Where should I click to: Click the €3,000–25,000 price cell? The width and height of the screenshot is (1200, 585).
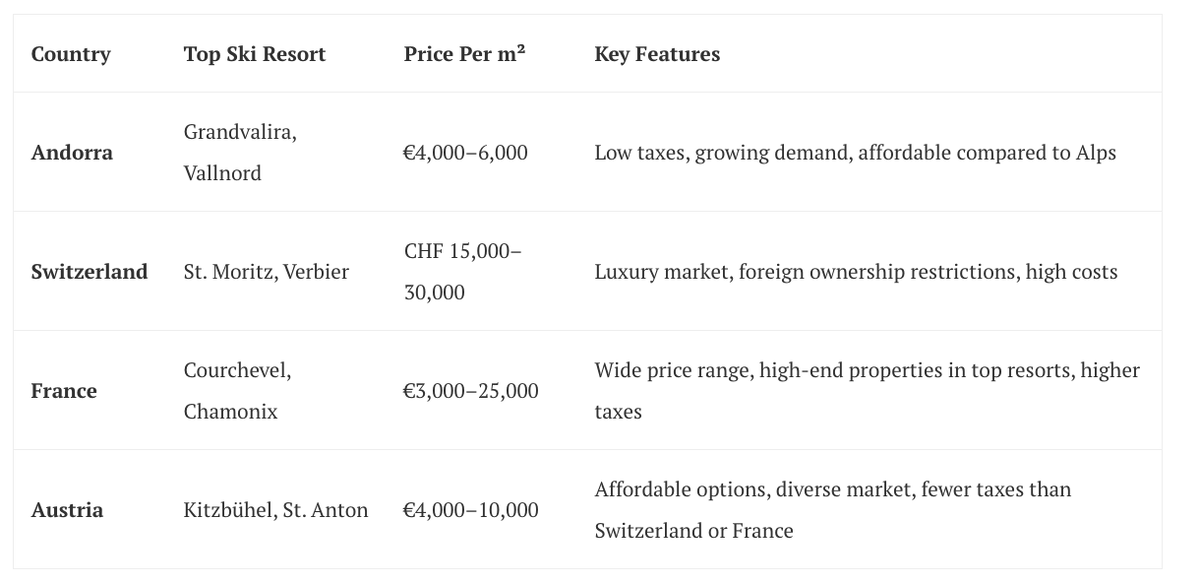point(471,390)
